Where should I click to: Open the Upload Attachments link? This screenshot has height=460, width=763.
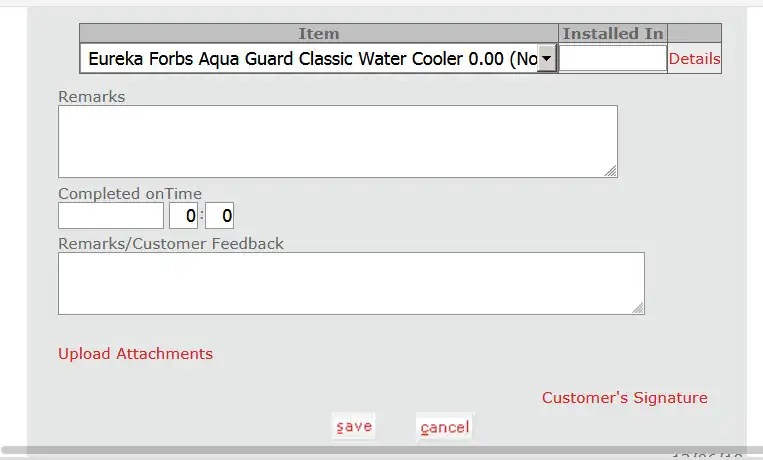[135, 353]
